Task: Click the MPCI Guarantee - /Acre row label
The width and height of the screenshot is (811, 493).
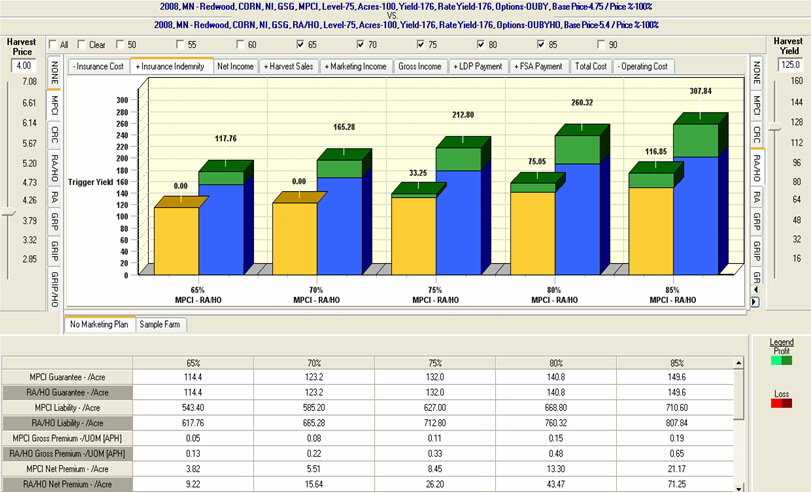Action: pyautogui.click(x=68, y=377)
